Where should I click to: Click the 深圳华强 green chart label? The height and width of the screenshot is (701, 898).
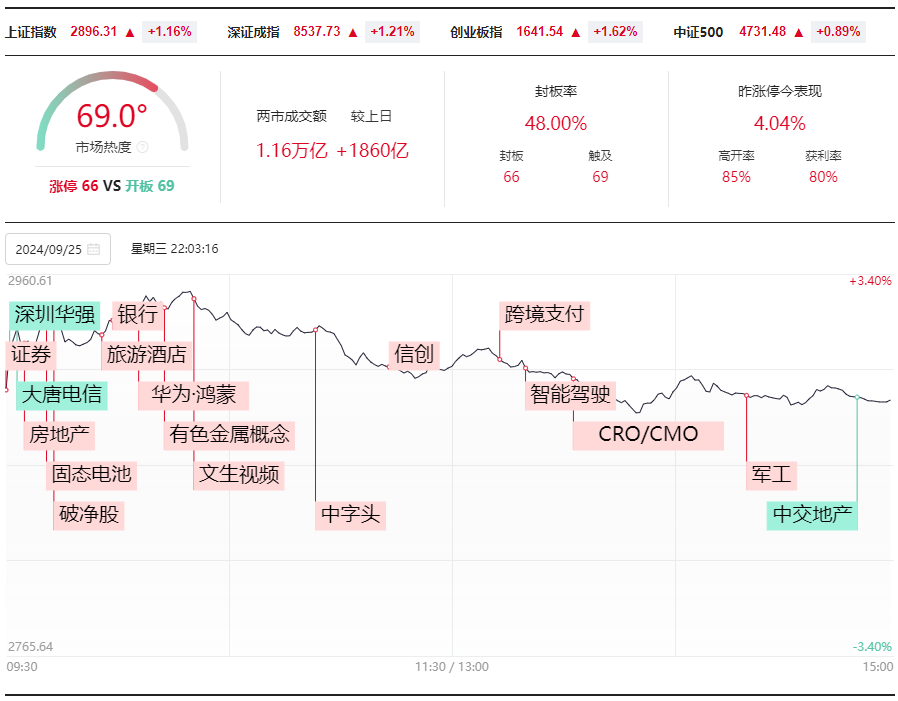[54, 314]
